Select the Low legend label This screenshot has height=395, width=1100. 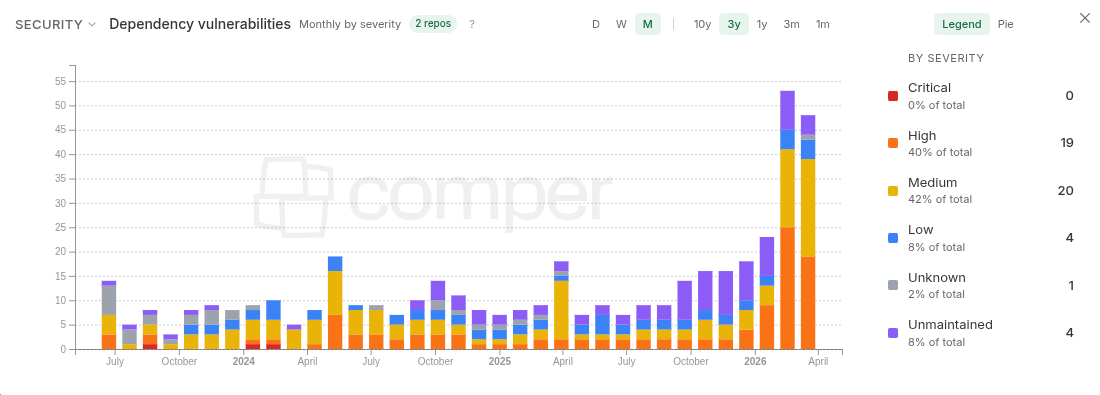920,229
